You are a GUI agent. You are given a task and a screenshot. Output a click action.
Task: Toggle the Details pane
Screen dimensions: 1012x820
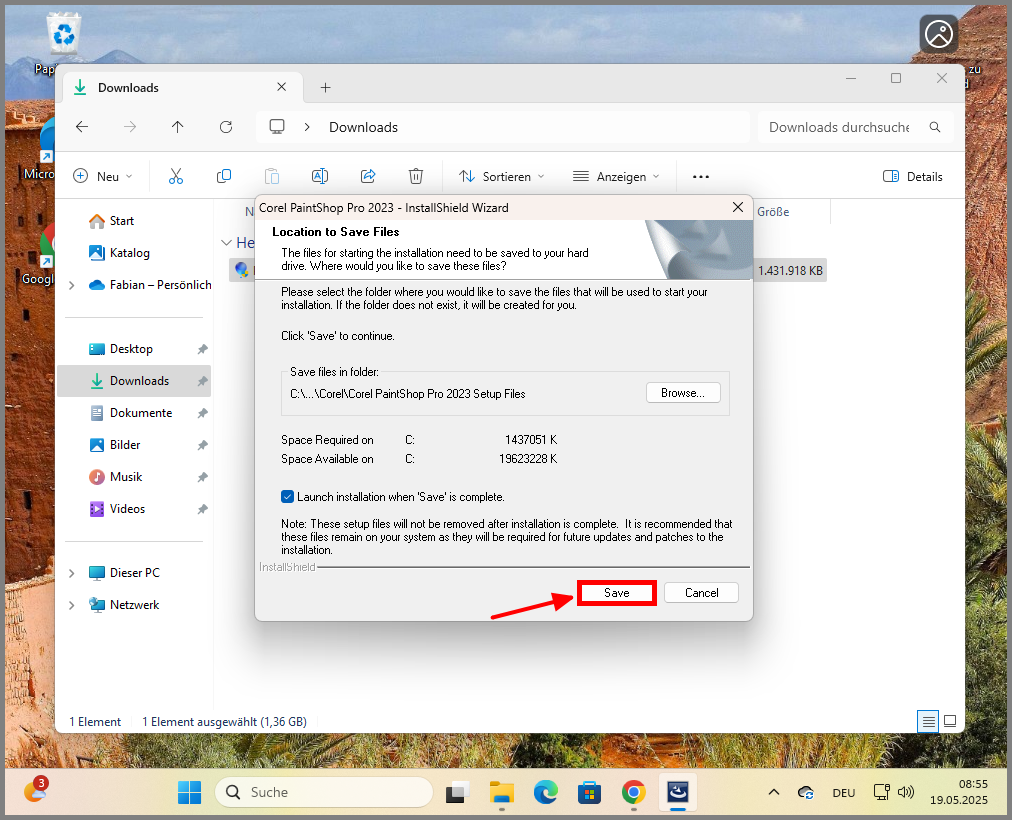[x=912, y=176]
